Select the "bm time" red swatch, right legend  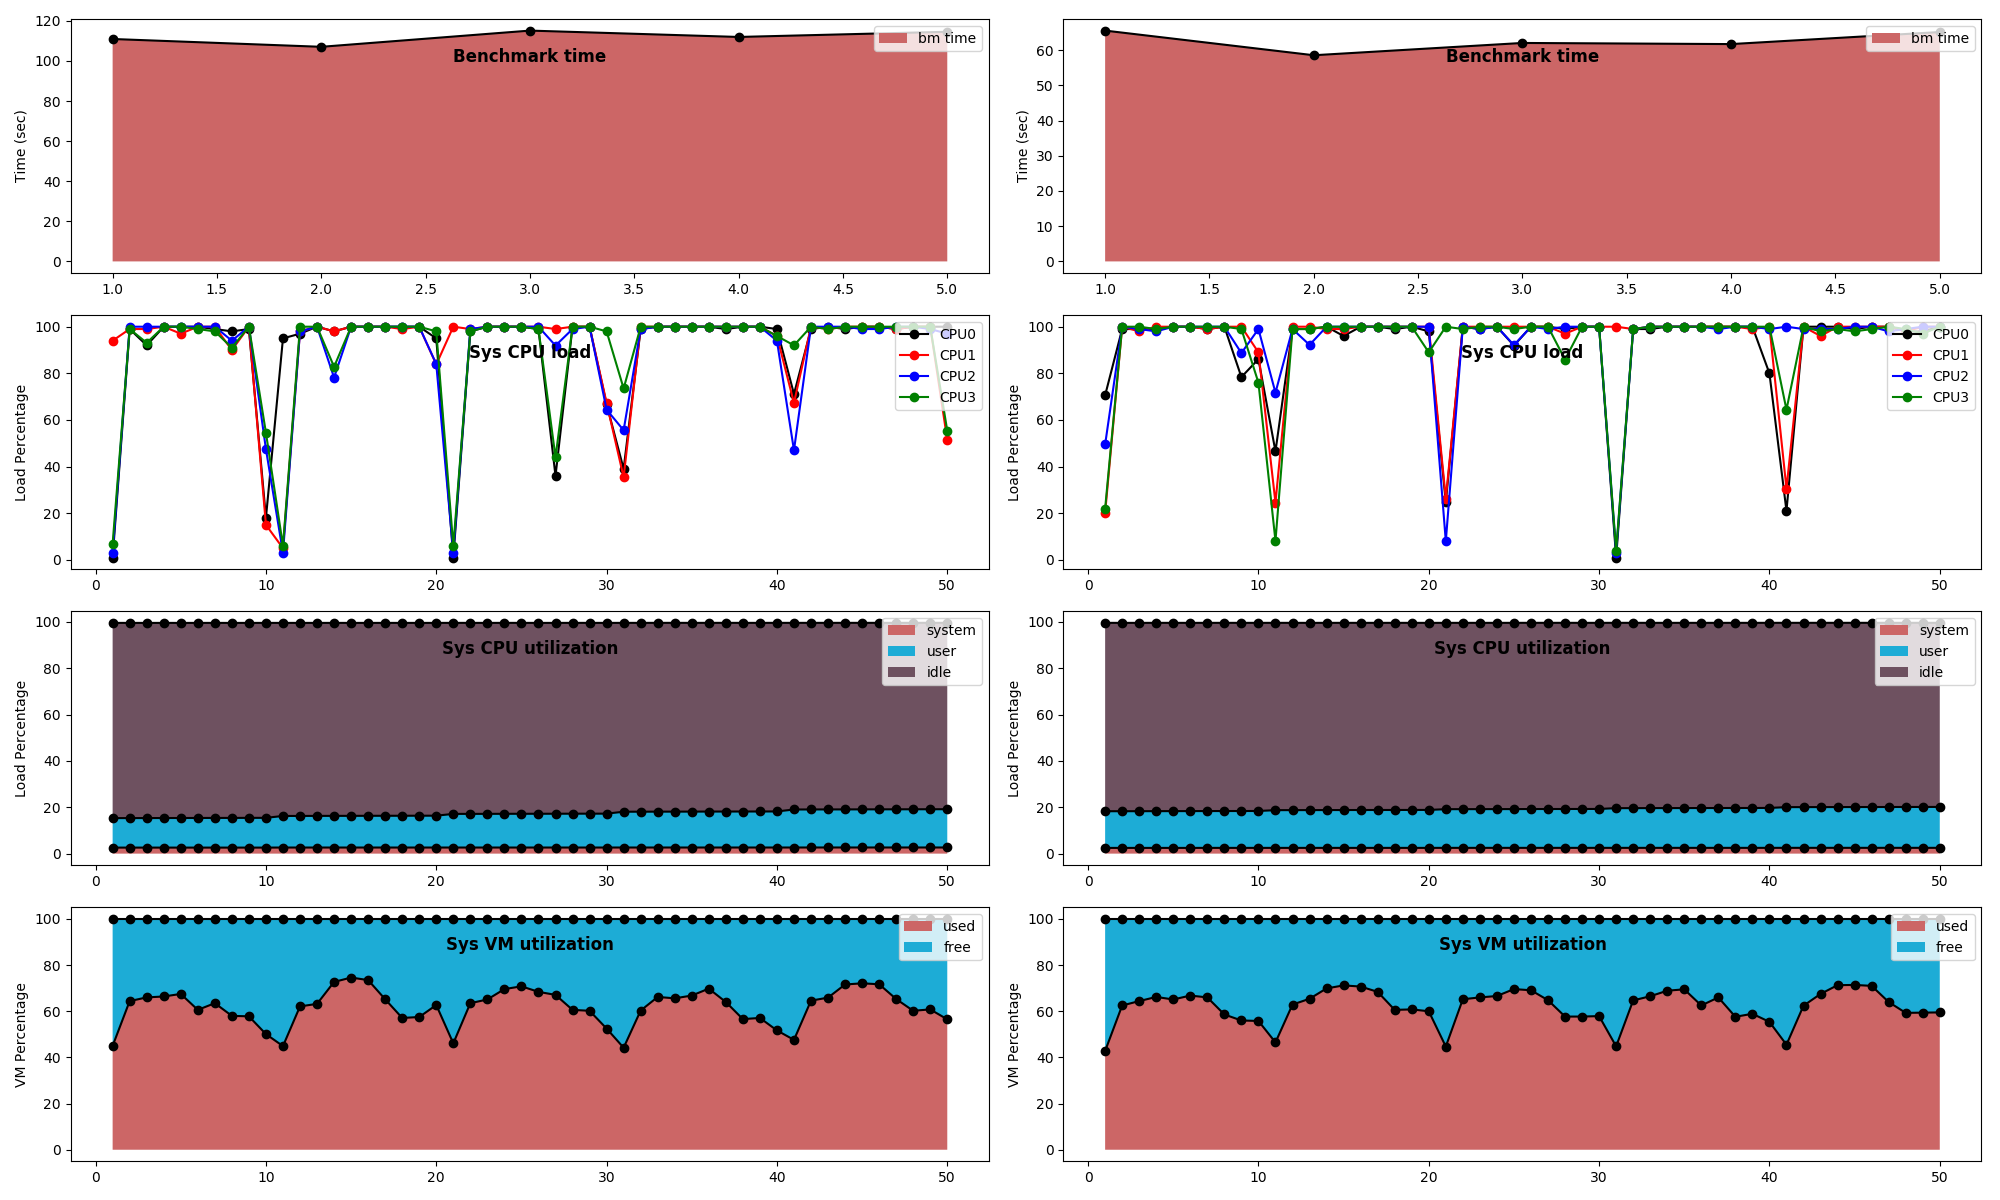coord(1886,38)
